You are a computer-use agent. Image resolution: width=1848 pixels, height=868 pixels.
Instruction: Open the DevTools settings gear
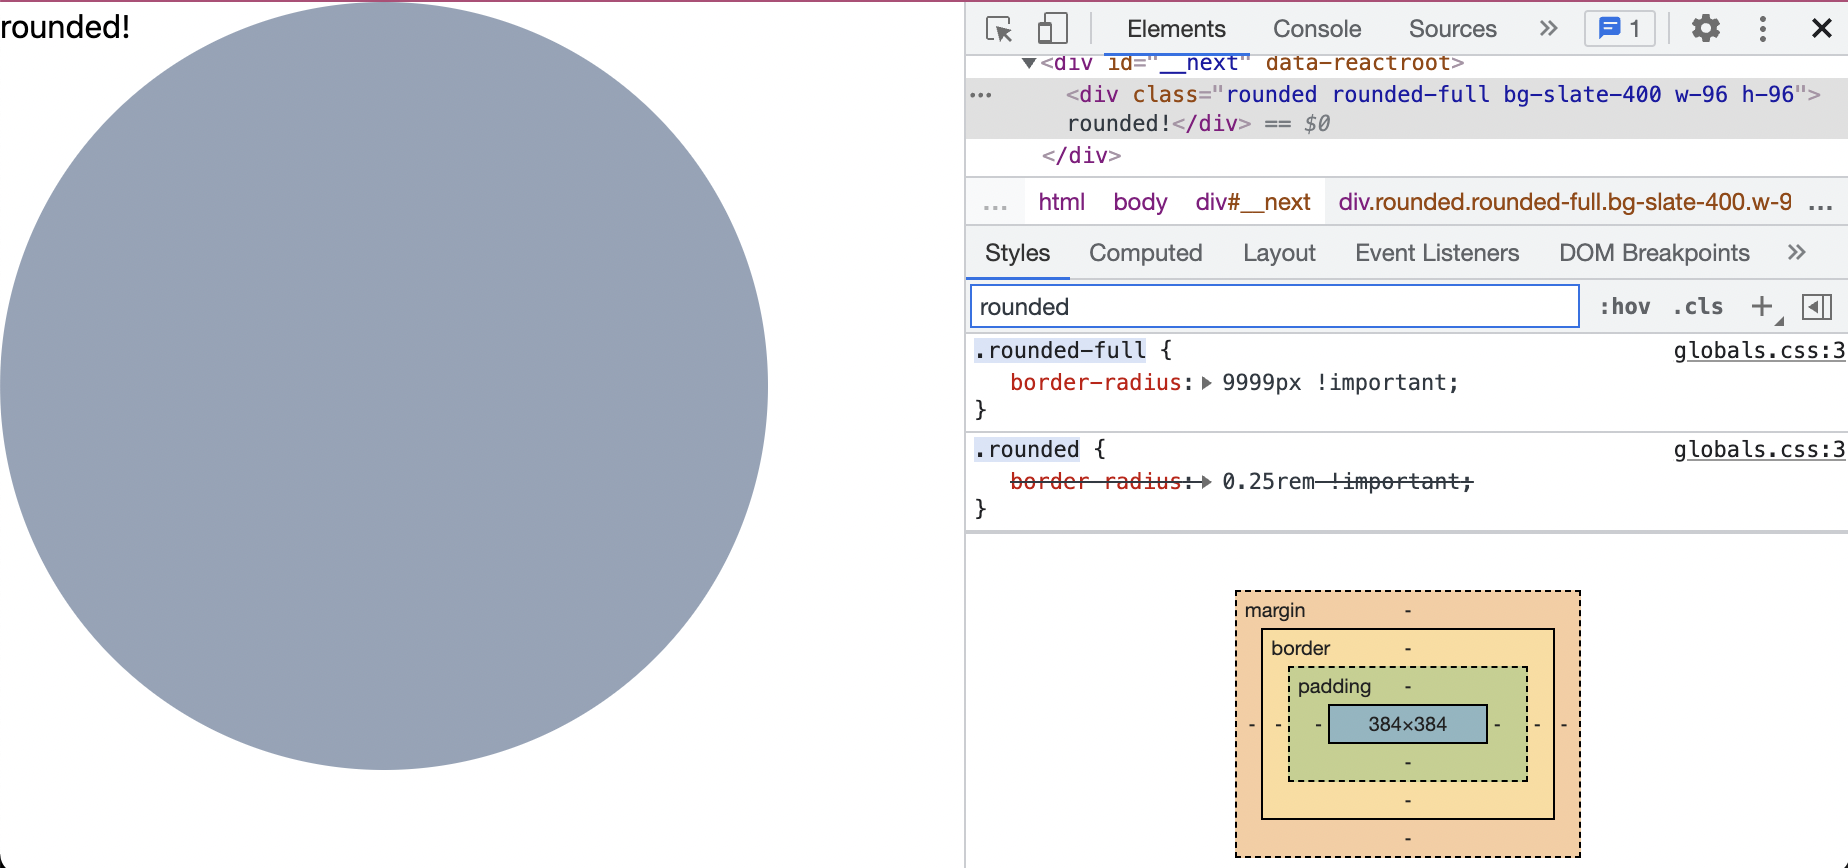coord(1706,29)
